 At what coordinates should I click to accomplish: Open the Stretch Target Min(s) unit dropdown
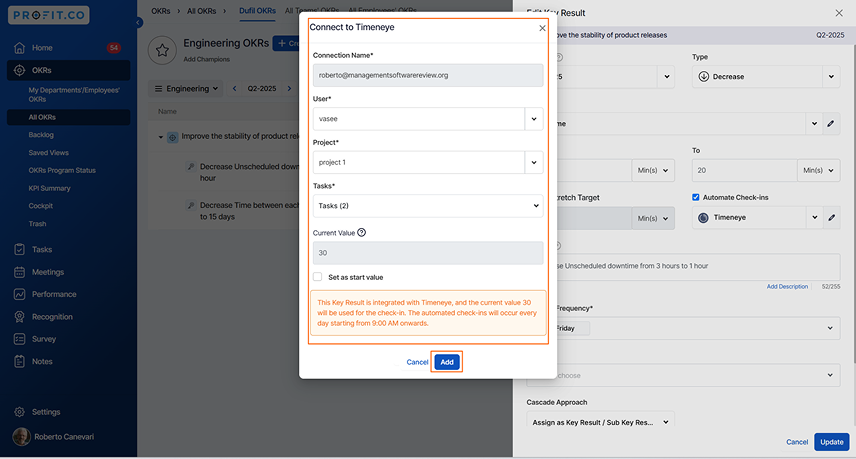653,218
